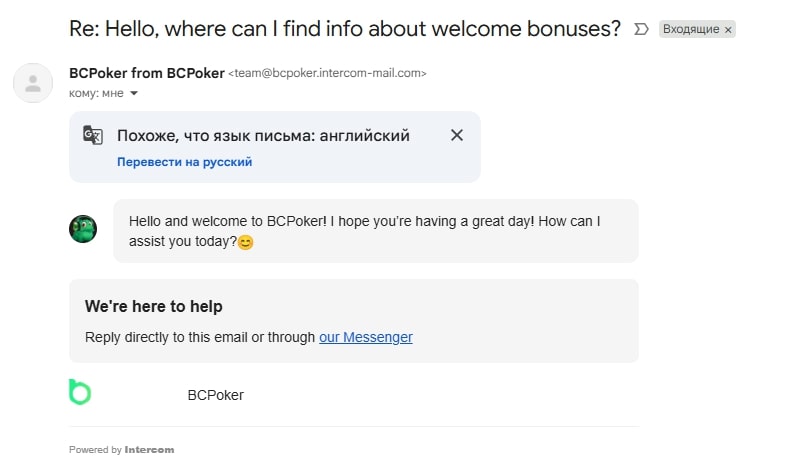
Task: Click the detected language text in the banner
Action: (263, 136)
